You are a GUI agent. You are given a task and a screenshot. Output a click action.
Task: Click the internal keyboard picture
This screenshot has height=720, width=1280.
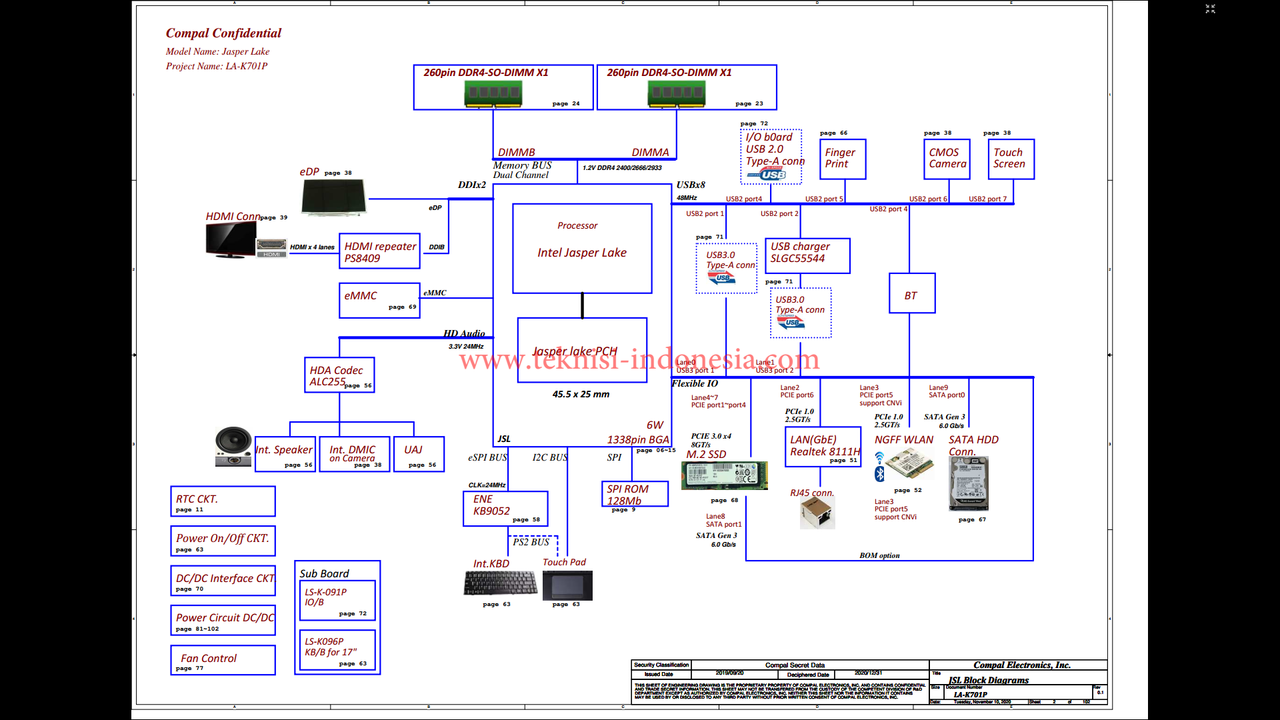(x=500, y=583)
